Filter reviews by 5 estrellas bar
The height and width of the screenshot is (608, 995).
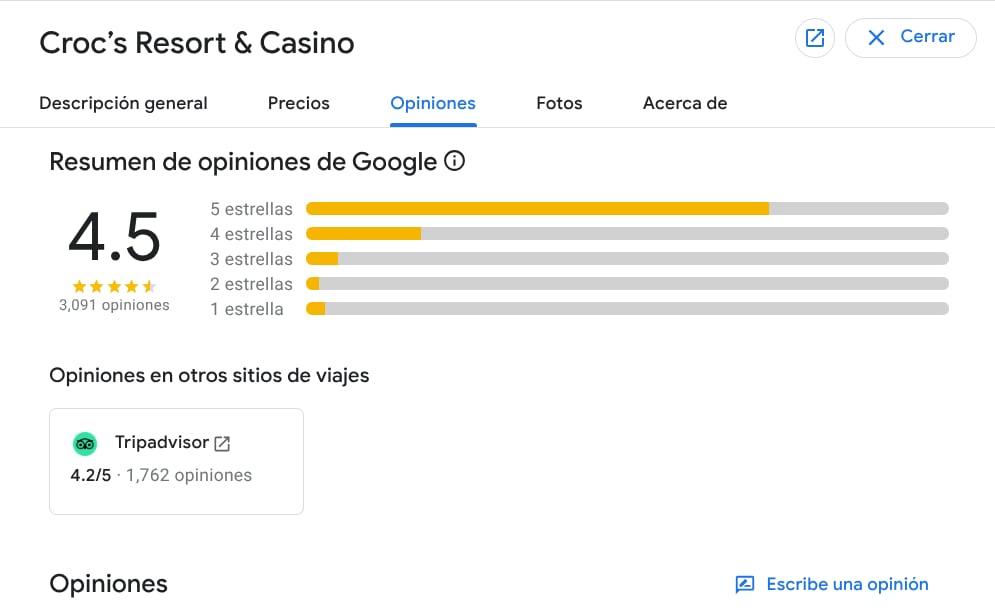pos(627,209)
